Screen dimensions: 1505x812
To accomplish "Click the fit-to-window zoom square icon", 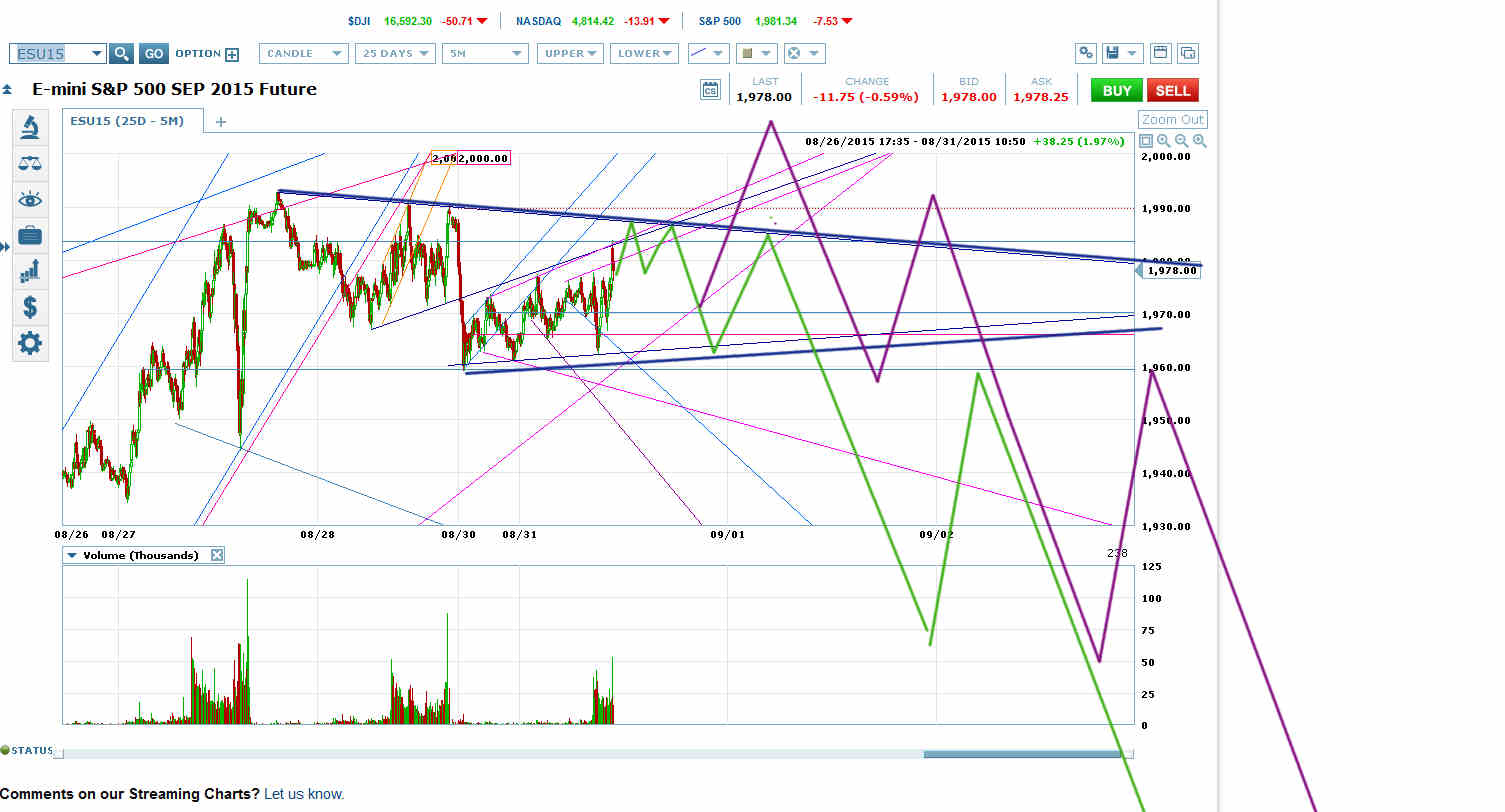I will tap(1146, 141).
